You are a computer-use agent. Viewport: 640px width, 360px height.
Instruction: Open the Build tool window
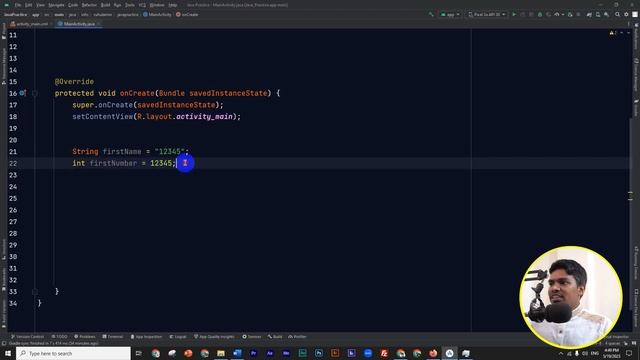coord(275,336)
